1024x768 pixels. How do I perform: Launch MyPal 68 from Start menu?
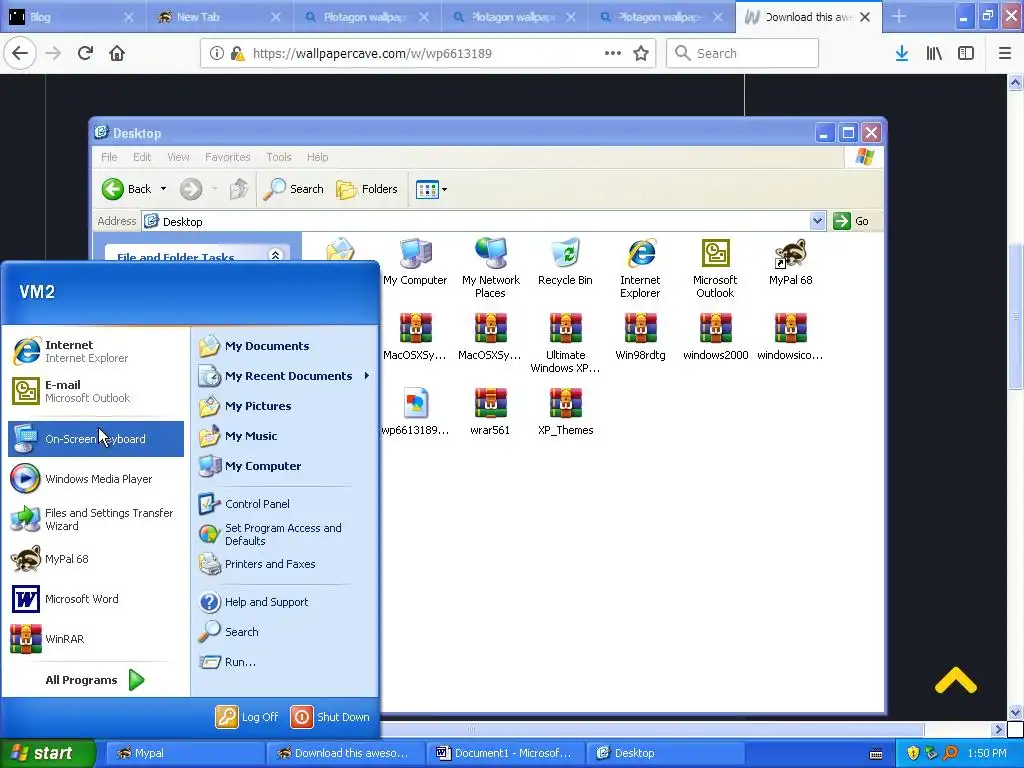tap(96, 559)
